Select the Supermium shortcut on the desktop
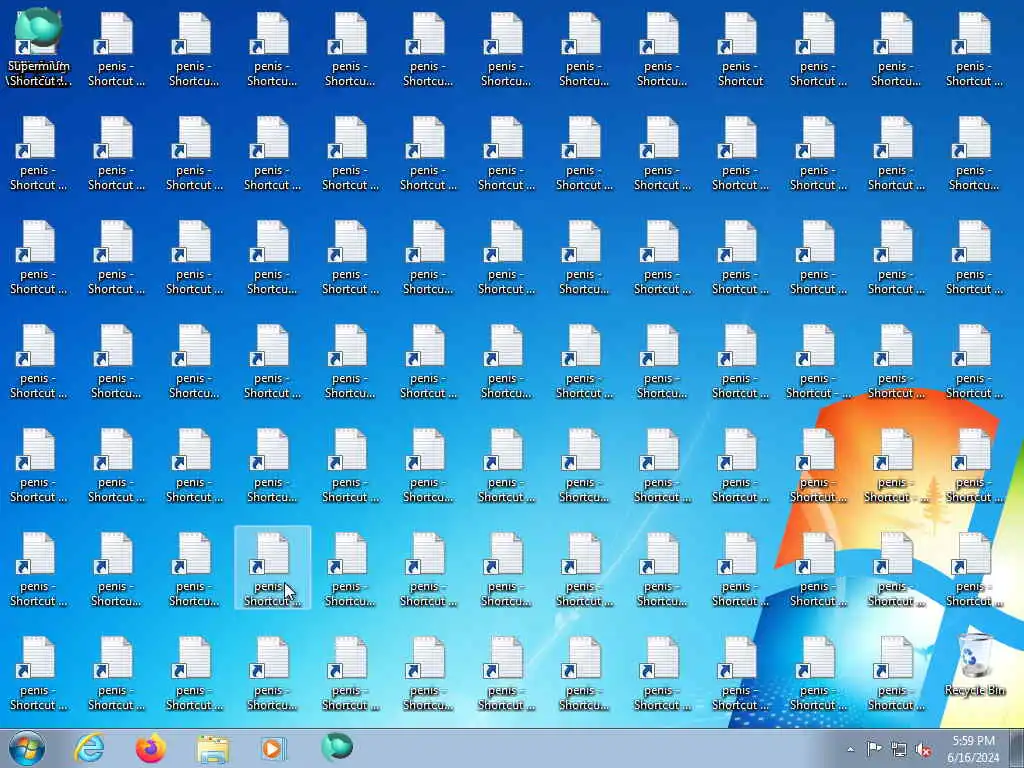 click(38, 47)
